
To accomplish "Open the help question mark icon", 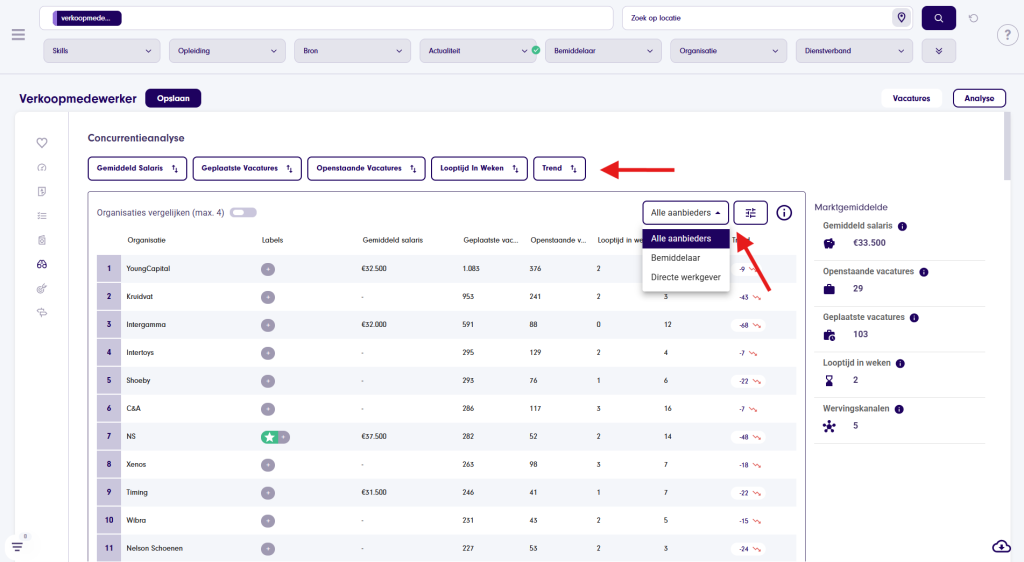I will 1007,36.
